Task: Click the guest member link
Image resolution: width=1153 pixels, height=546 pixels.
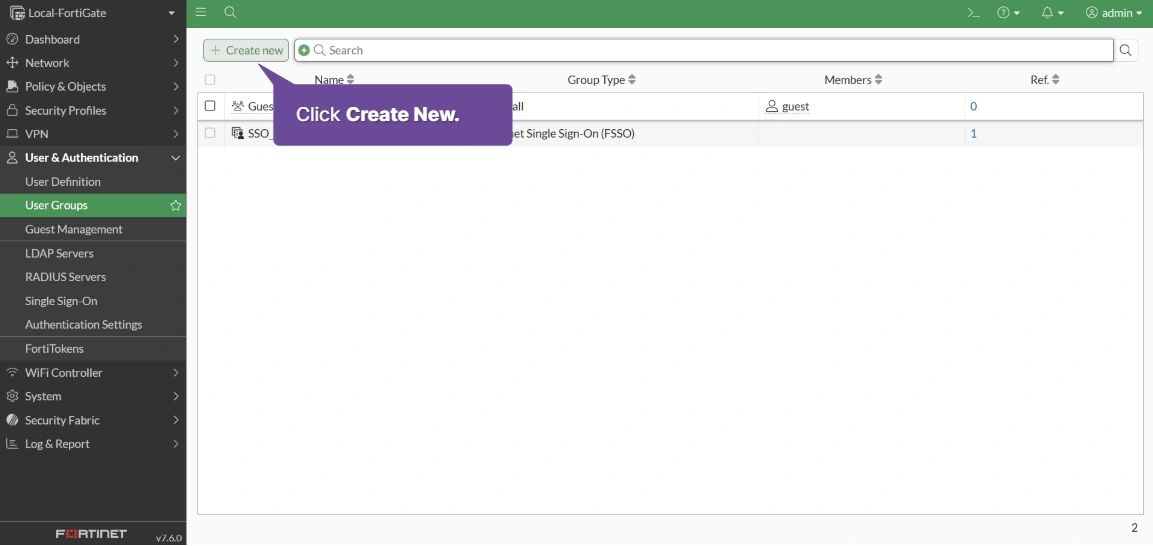Action: (x=795, y=107)
